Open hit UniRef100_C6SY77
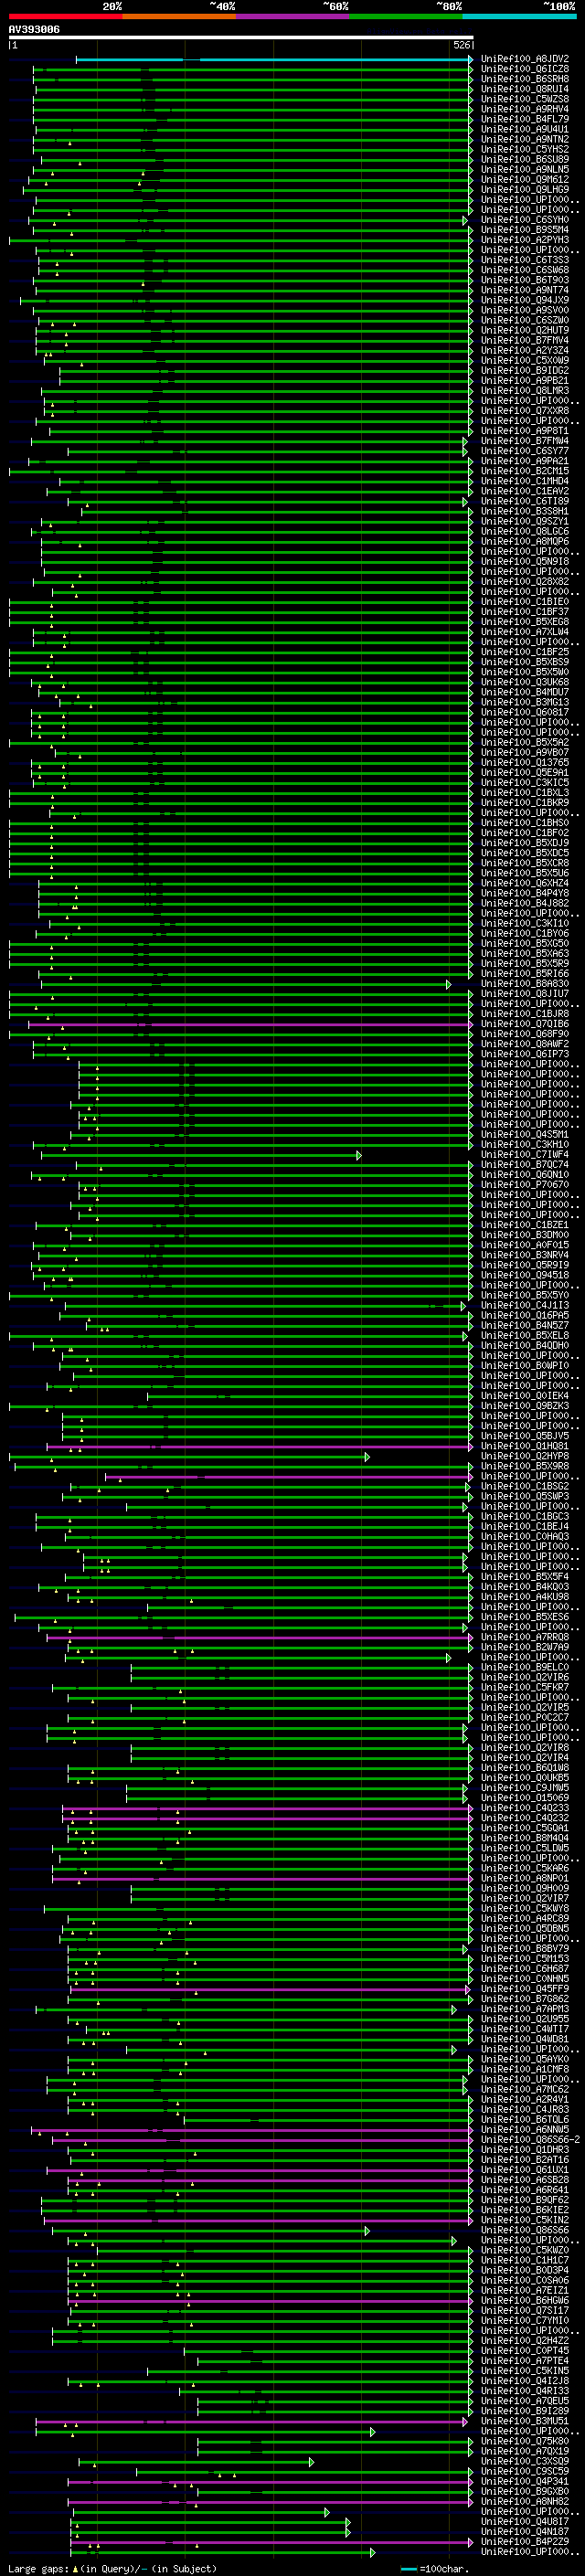The image size is (585, 2576). (525, 452)
